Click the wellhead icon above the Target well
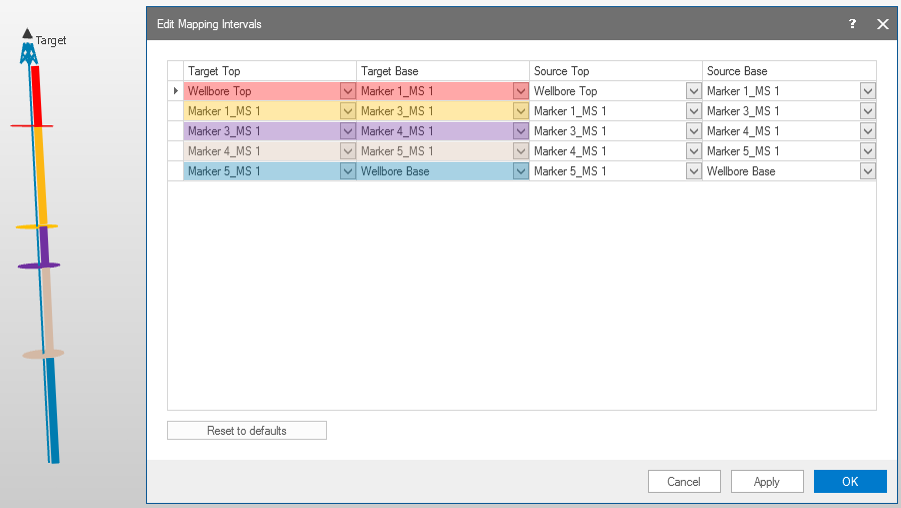 click(x=28, y=49)
